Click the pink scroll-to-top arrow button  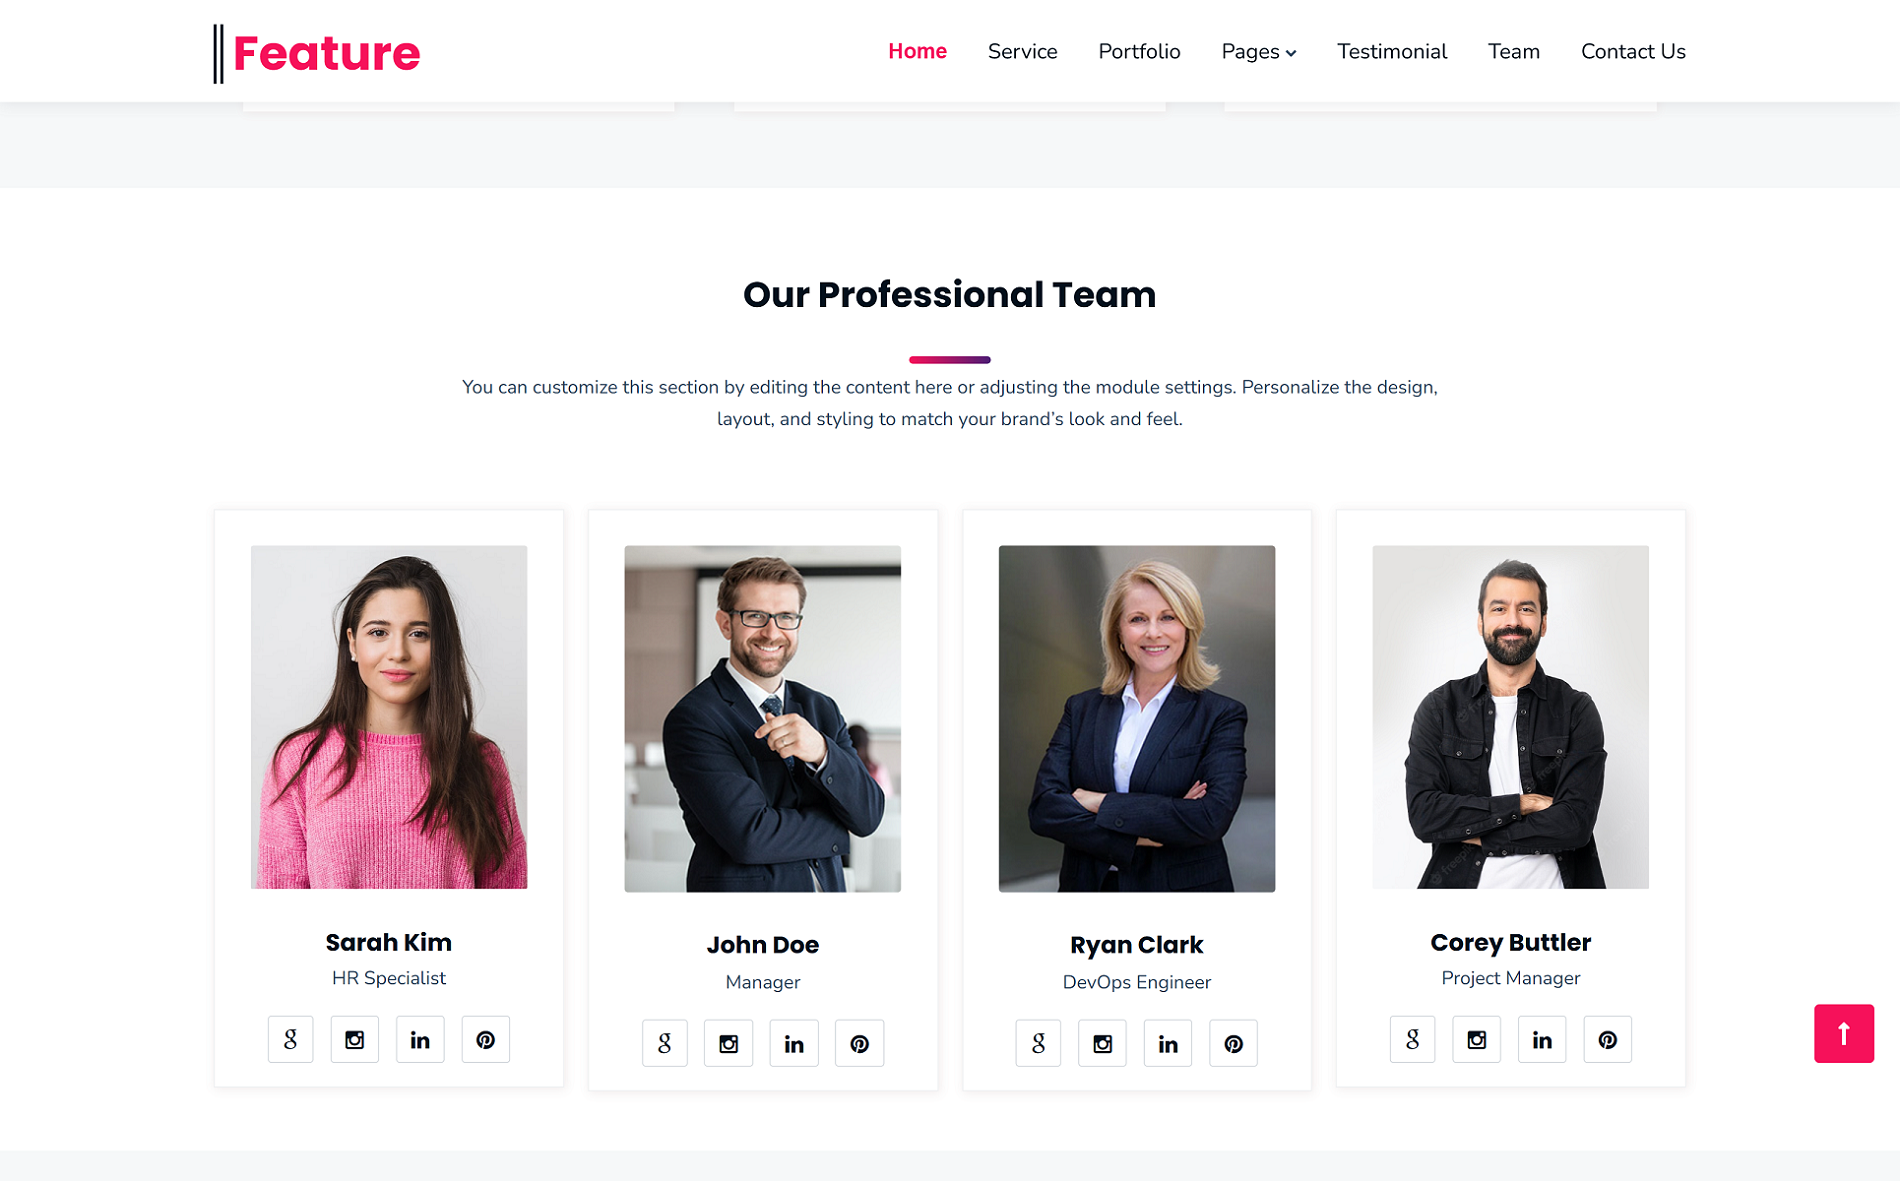(x=1844, y=1033)
